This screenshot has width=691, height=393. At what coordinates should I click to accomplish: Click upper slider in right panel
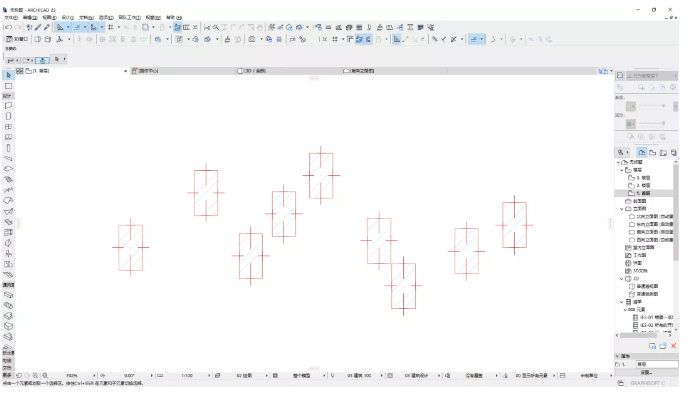pyautogui.click(x=652, y=106)
